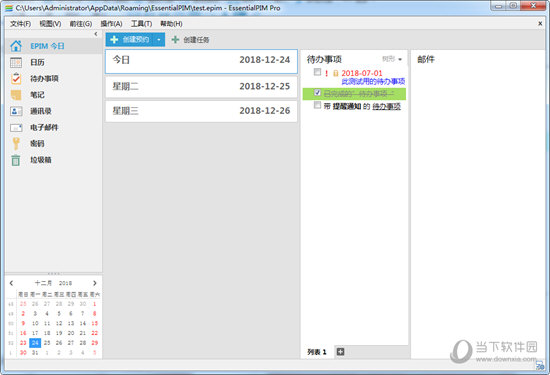550x375 pixels.
Task: Go to previous month in mini calendar
Action: pos(11,283)
